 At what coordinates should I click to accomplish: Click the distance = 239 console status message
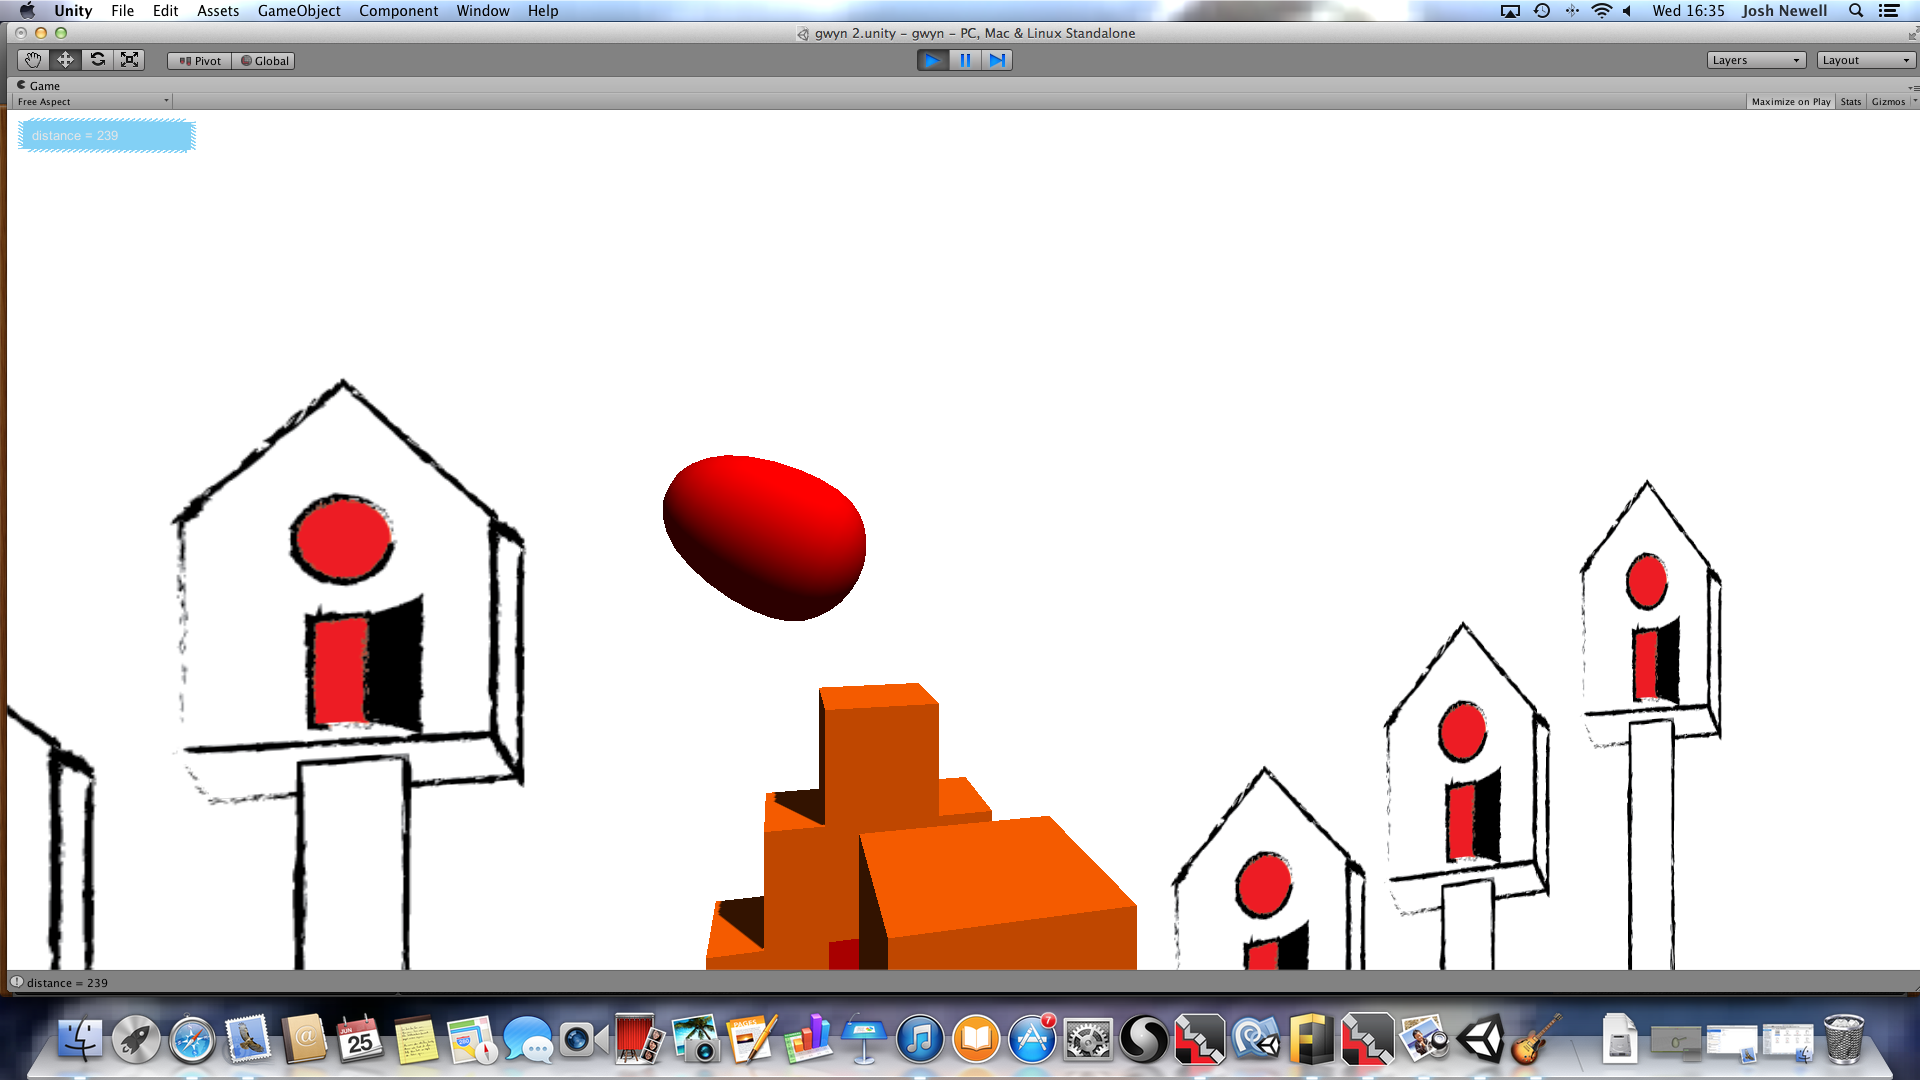[66, 983]
